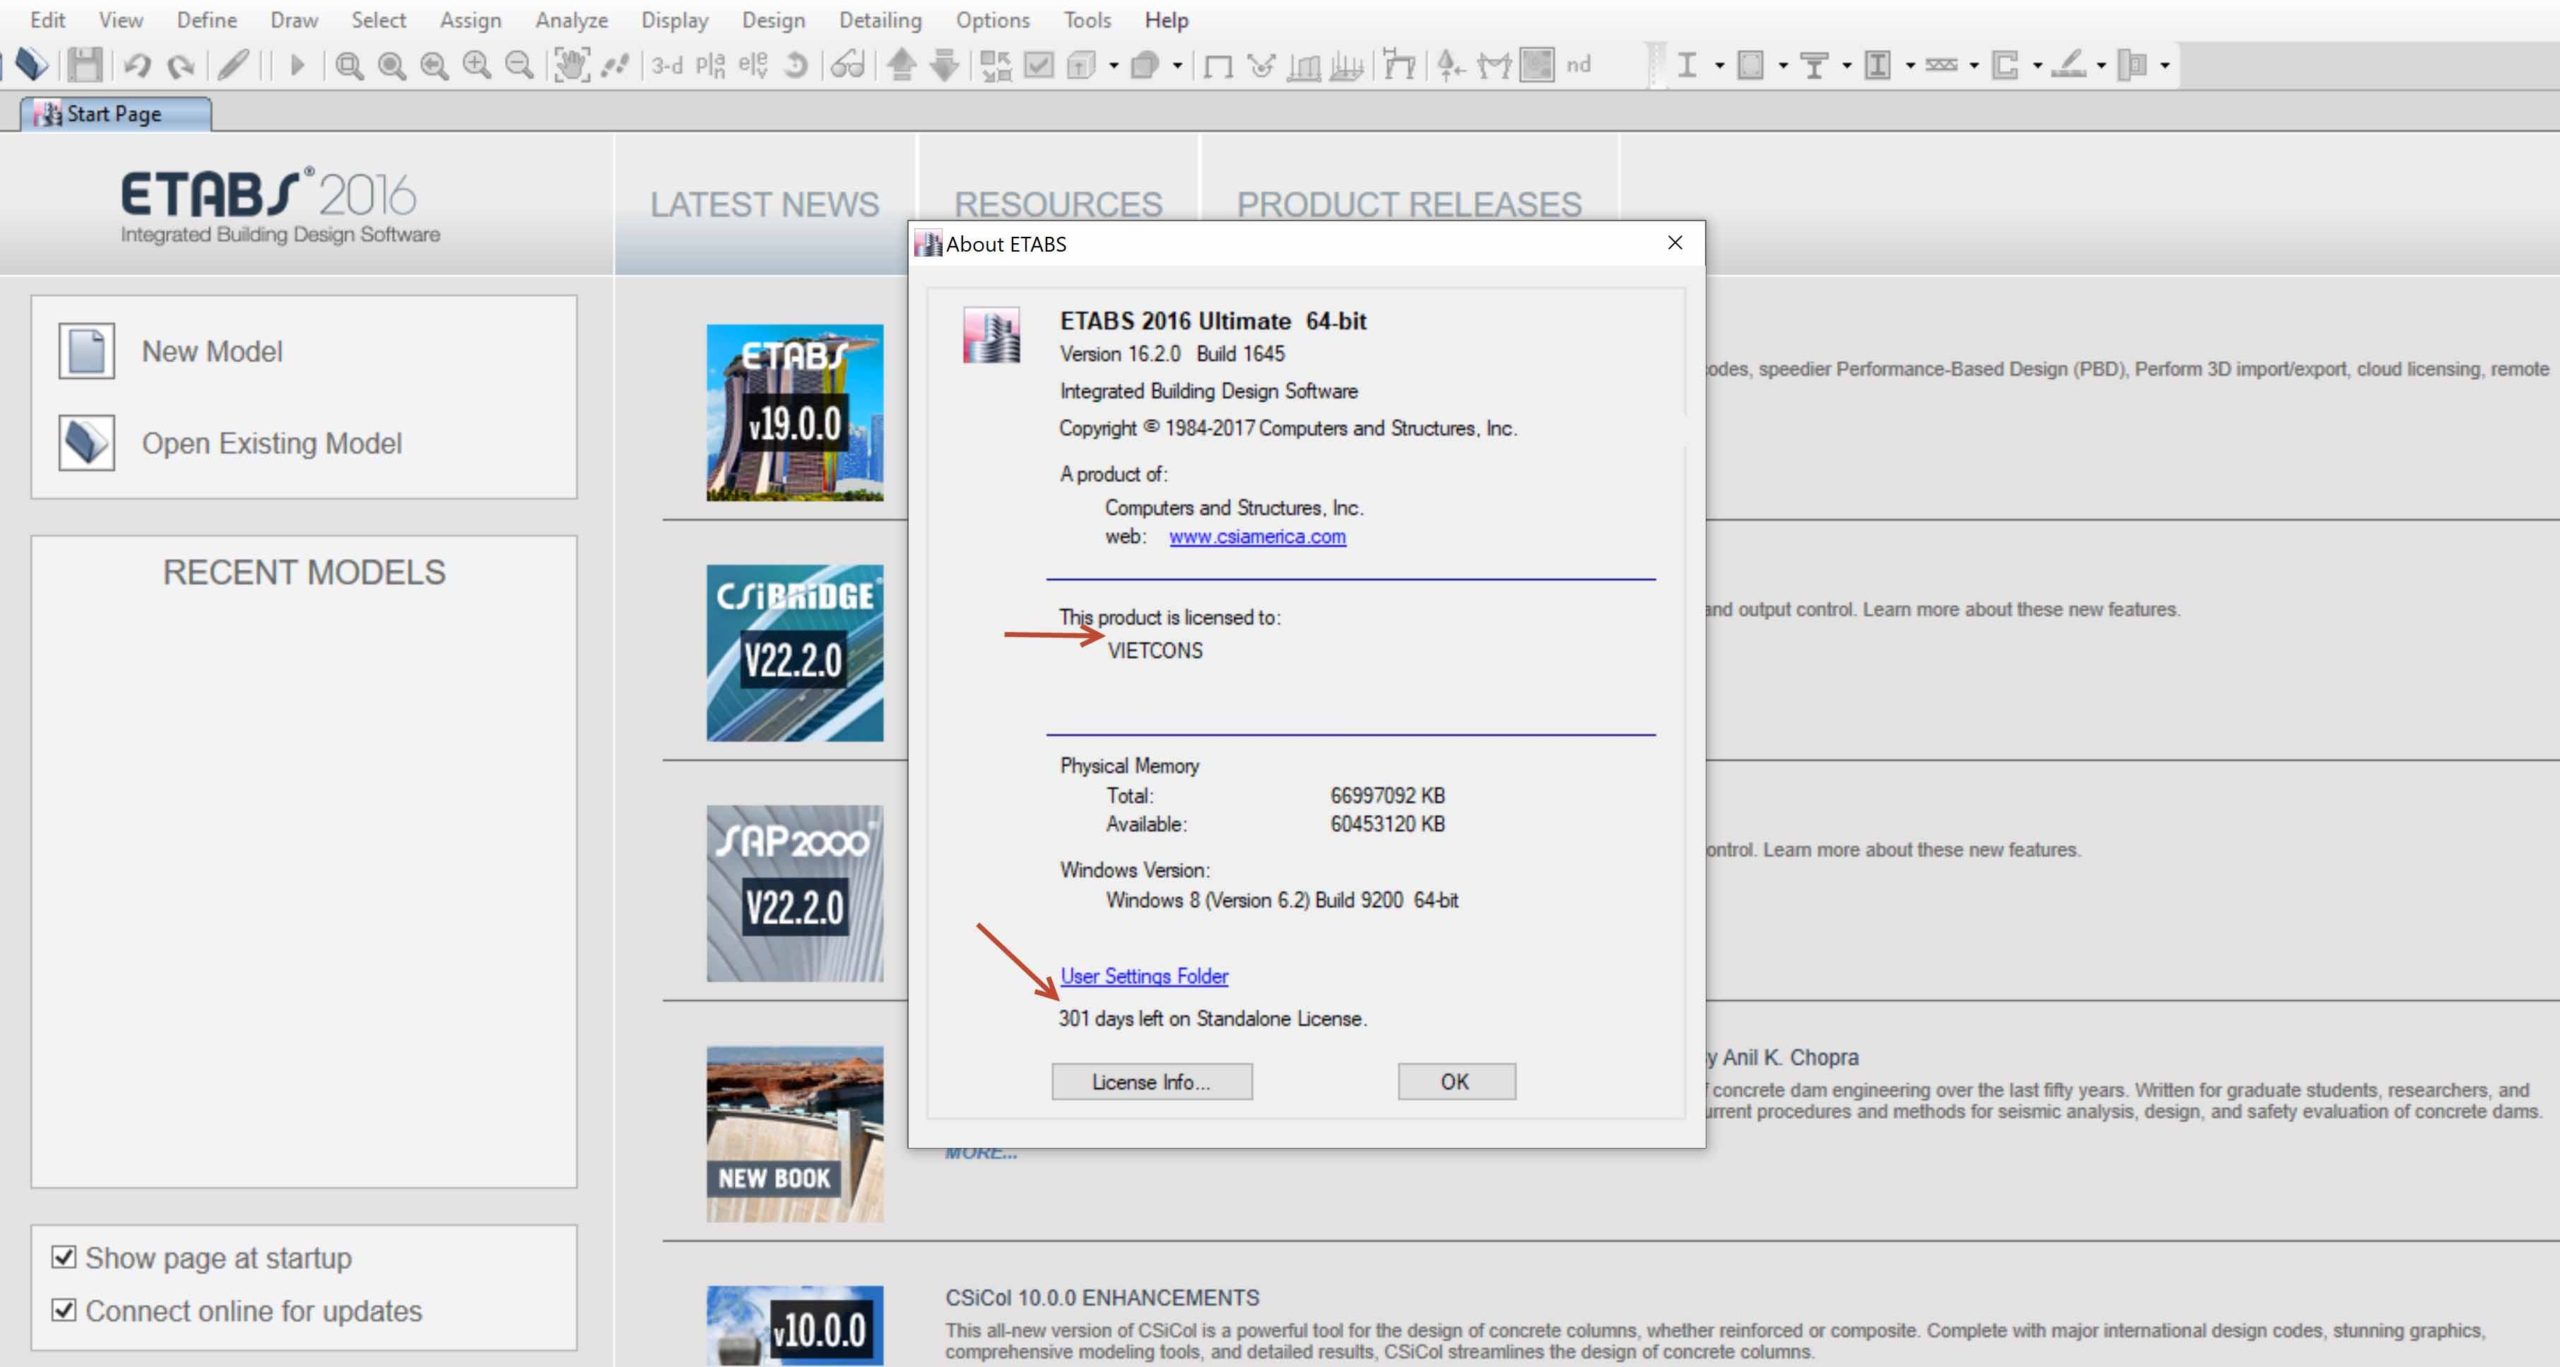2560x1367 pixels.
Task: Select the Pan hand tool
Action: (571, 66)
